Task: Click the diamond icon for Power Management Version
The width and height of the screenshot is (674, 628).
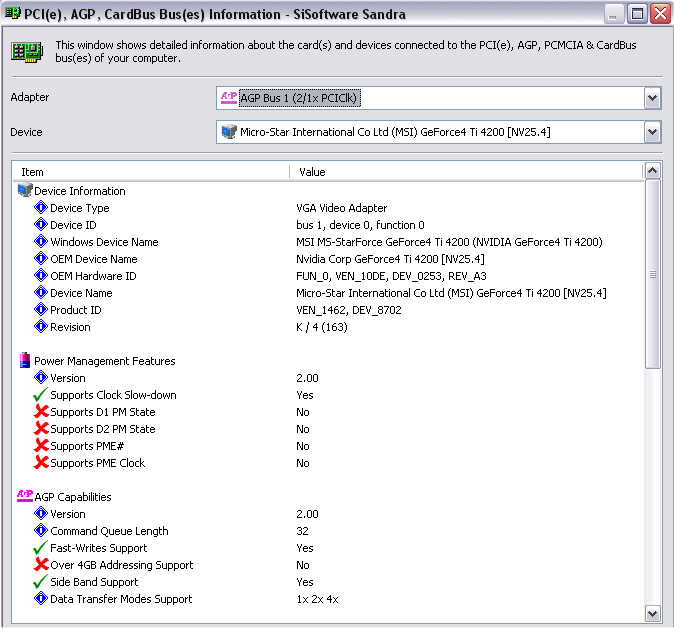Action: 41,377
